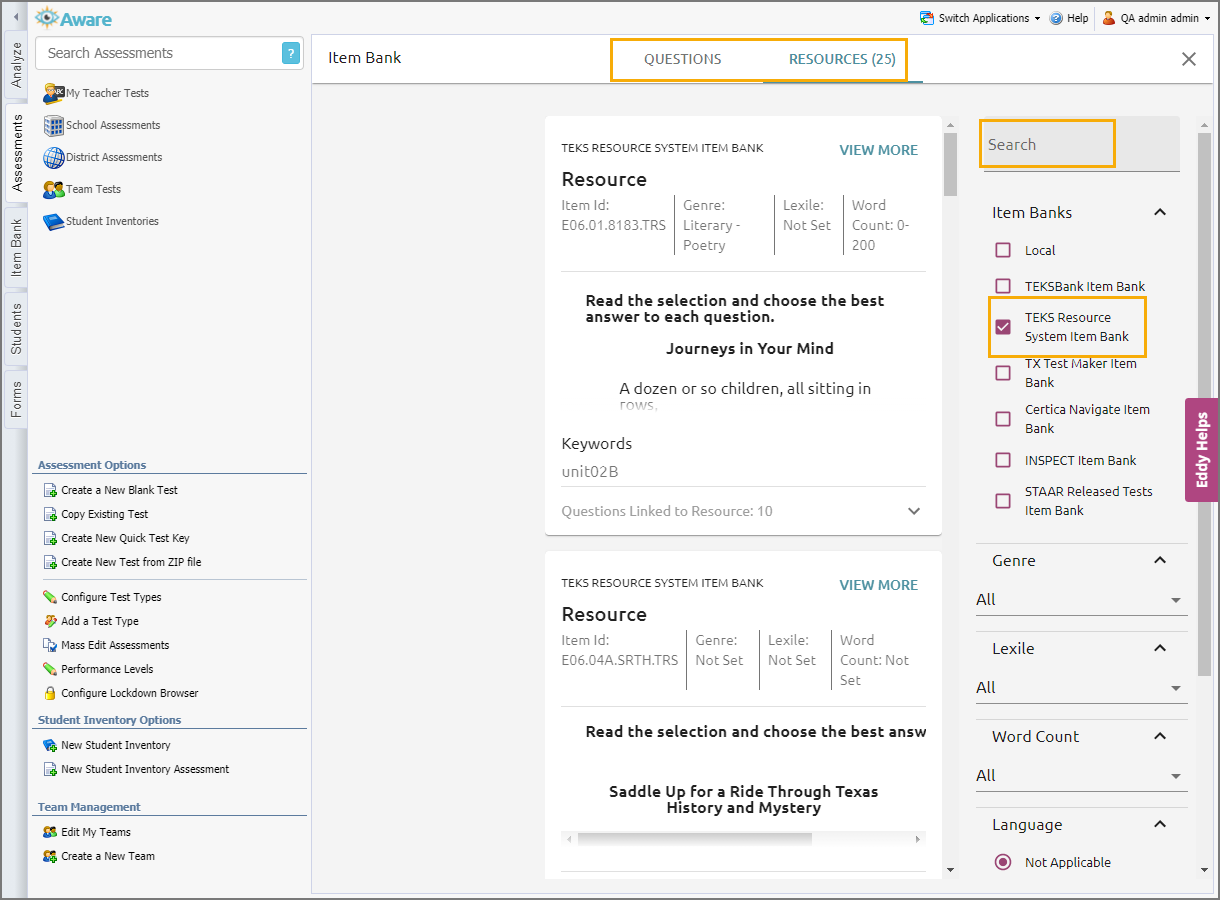Screen dimensions: 1220x900
Task: Open the Forms side tab
Action: click(16, 399)
